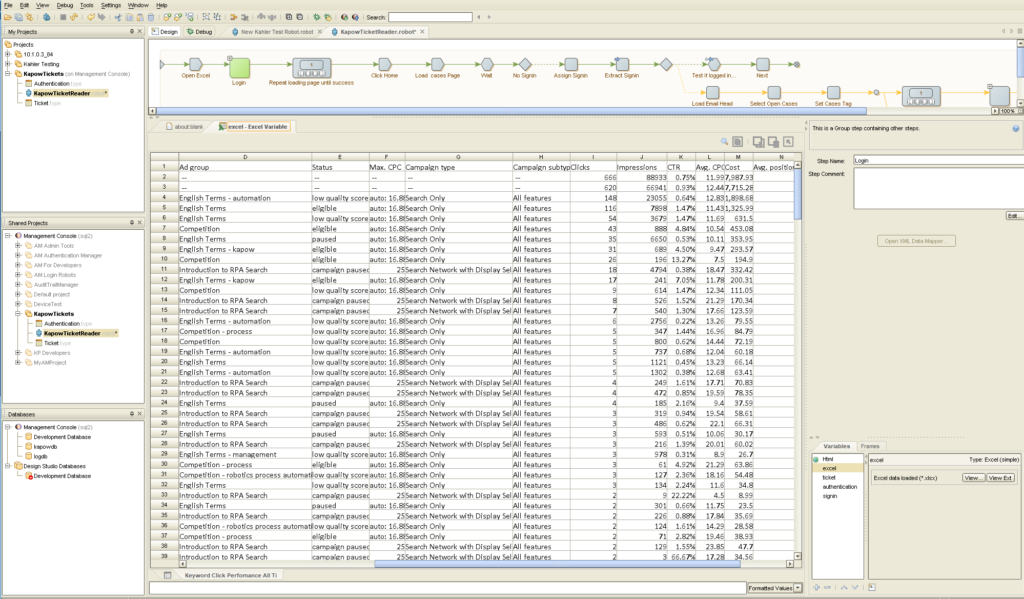The width and height of the screenshot is (1024, 599).
Task: Collapse Management Console in Shared Projects
Action: pyautogui.click(x=8, y=236)
